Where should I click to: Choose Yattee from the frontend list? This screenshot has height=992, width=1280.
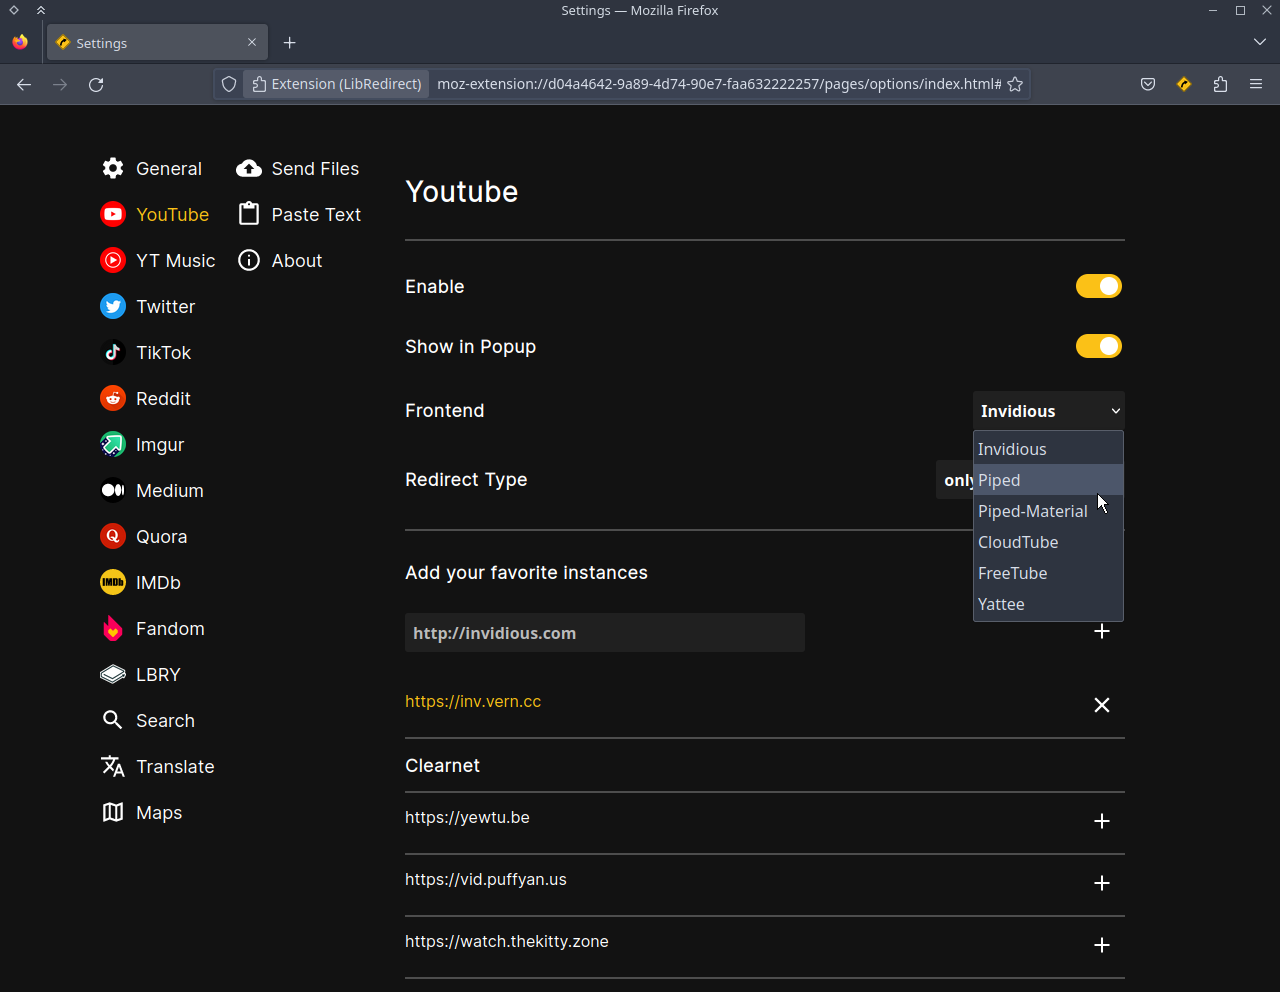point(1048,604)
